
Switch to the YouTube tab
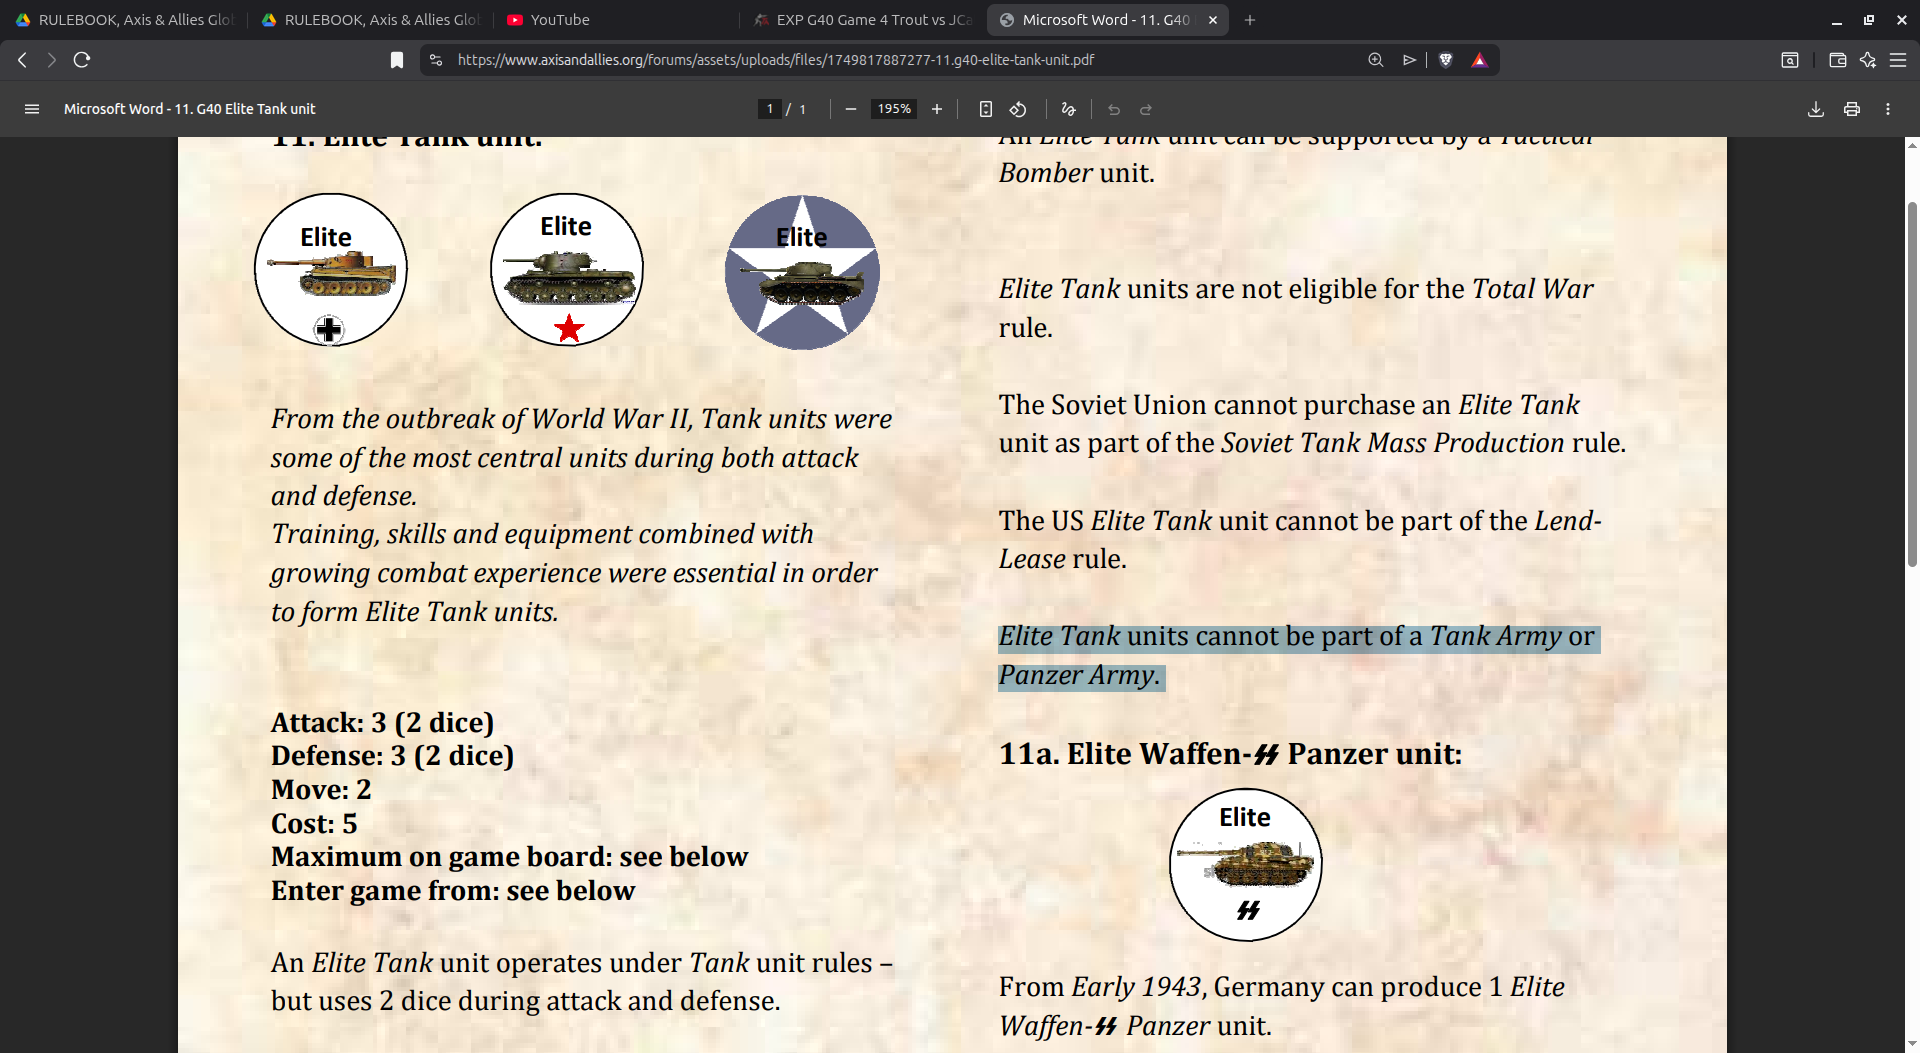pyautogui.click(x=548, y=19)
